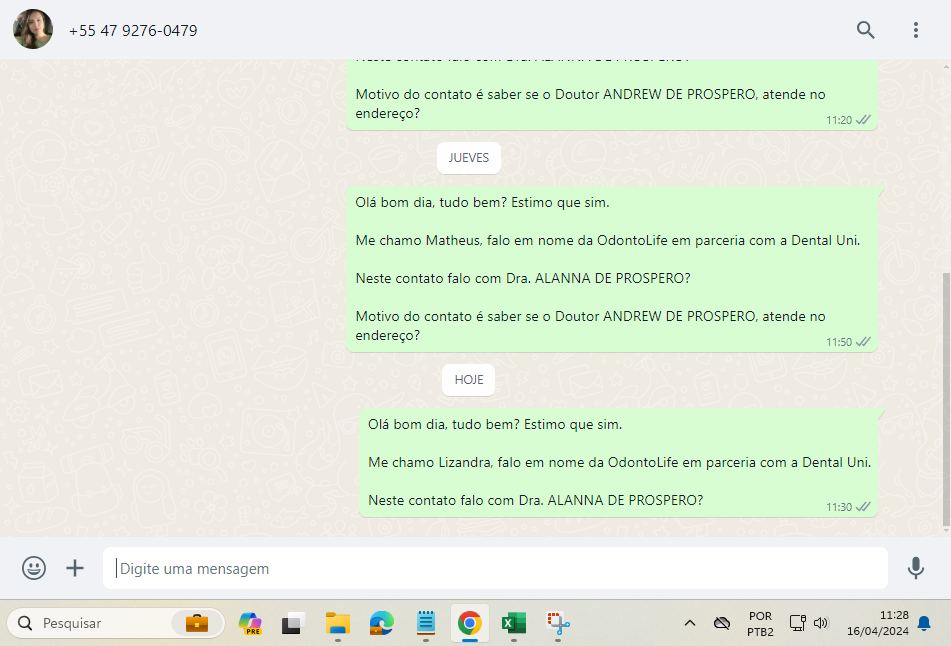The image size is (951, 646).
Task: Click magnifier icon in Pesquisar box
Action: point(25,623)
